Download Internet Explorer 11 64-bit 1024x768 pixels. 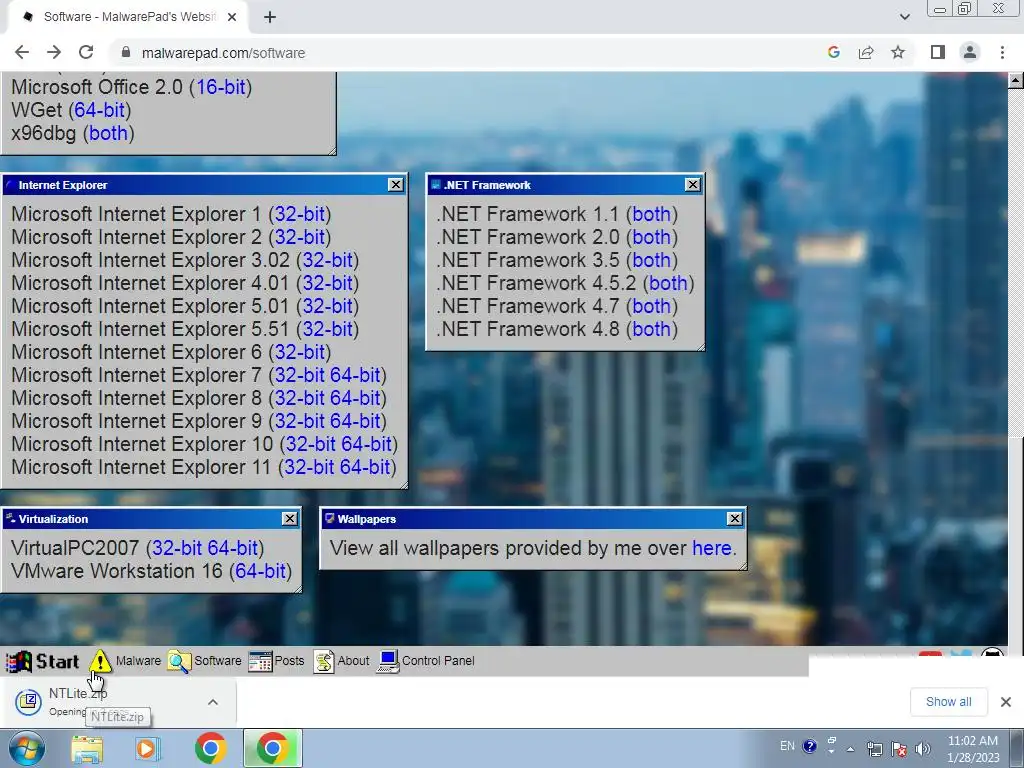365,467
